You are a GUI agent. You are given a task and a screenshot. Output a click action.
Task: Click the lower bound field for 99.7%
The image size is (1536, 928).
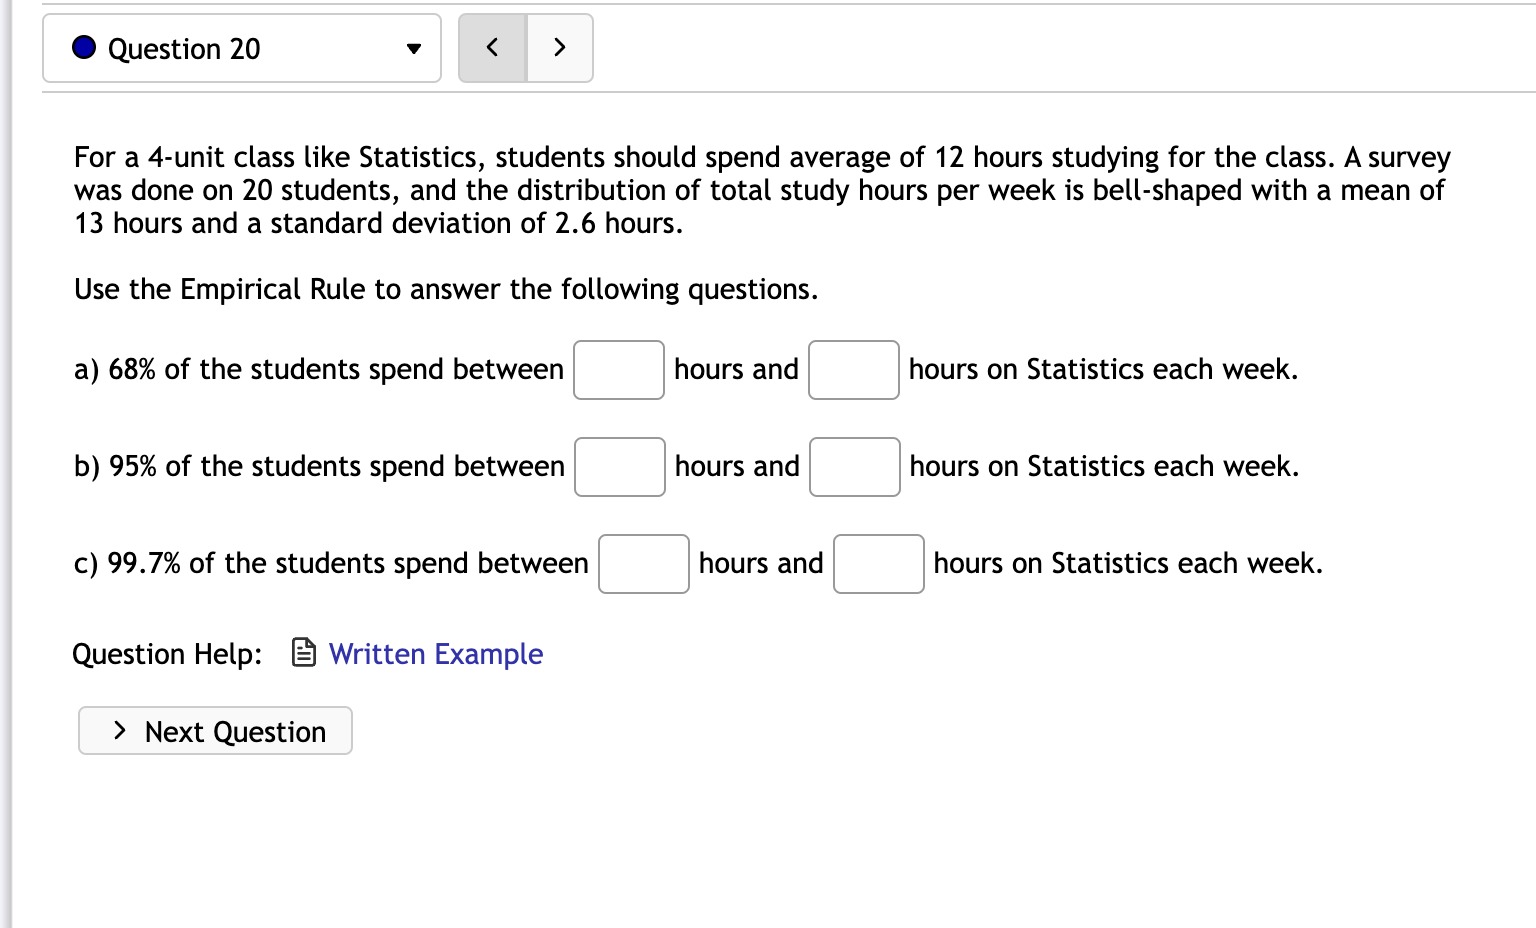click(643, 564)
